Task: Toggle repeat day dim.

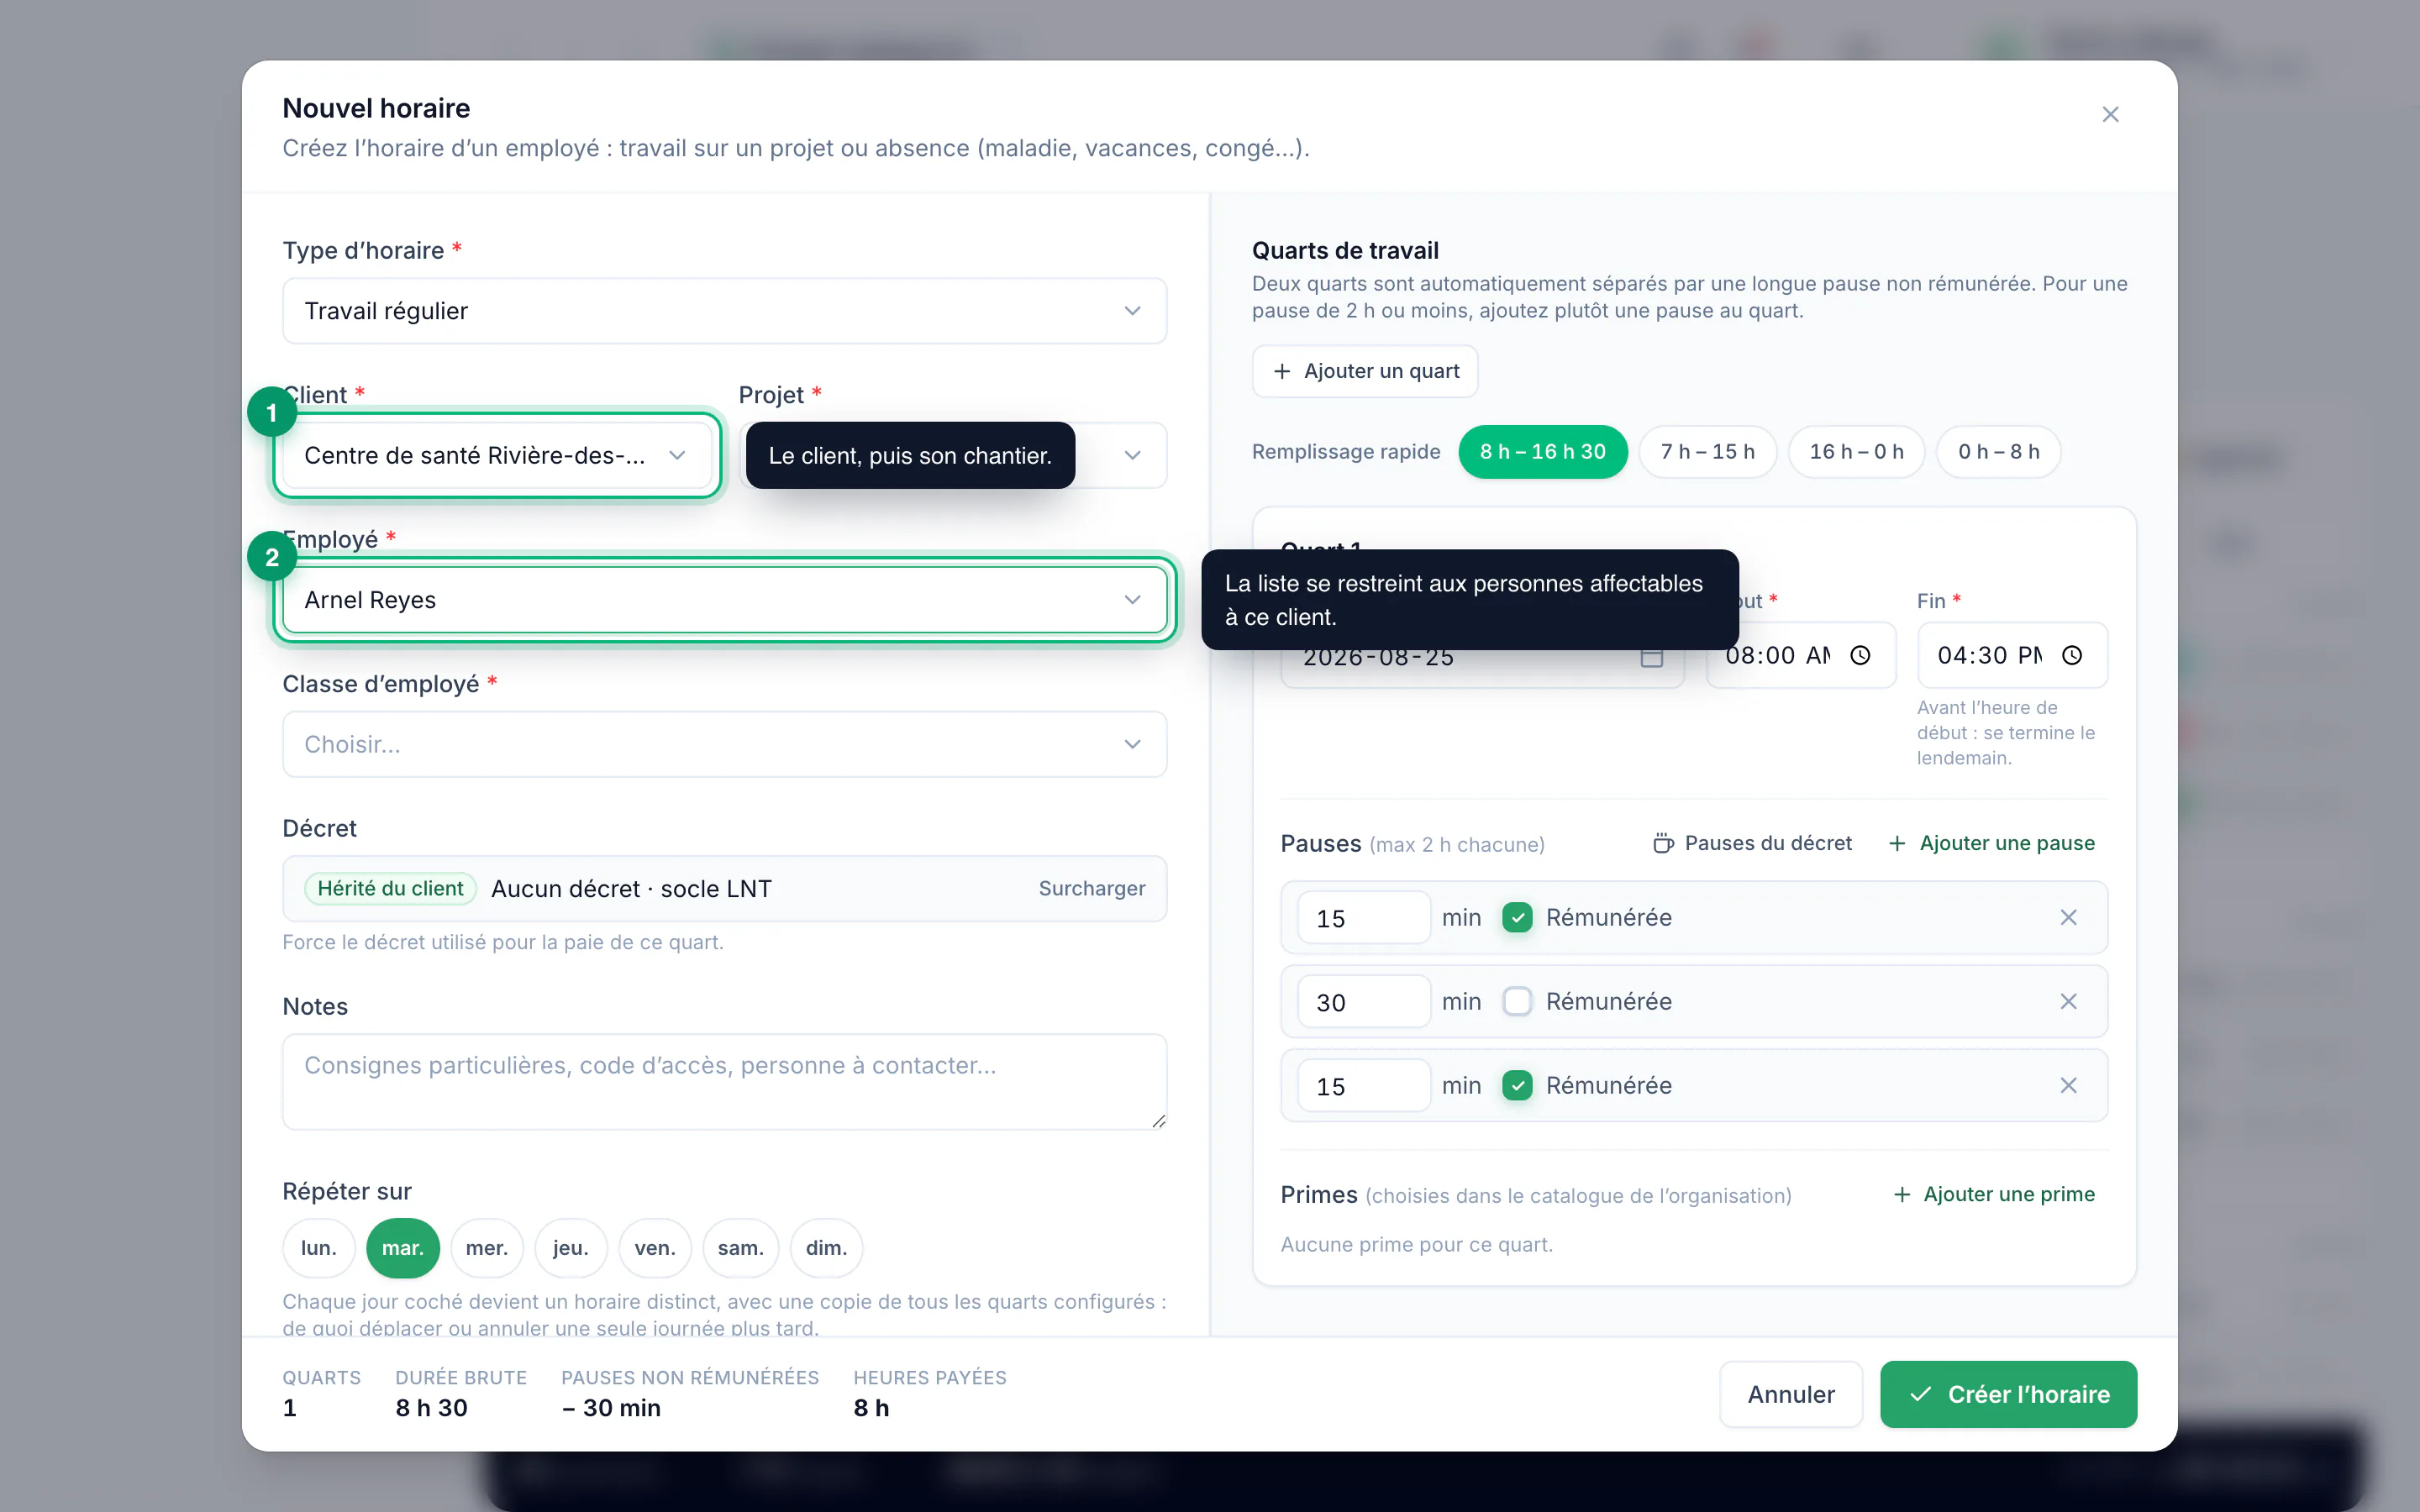Action: click(x=827, y=1248)
